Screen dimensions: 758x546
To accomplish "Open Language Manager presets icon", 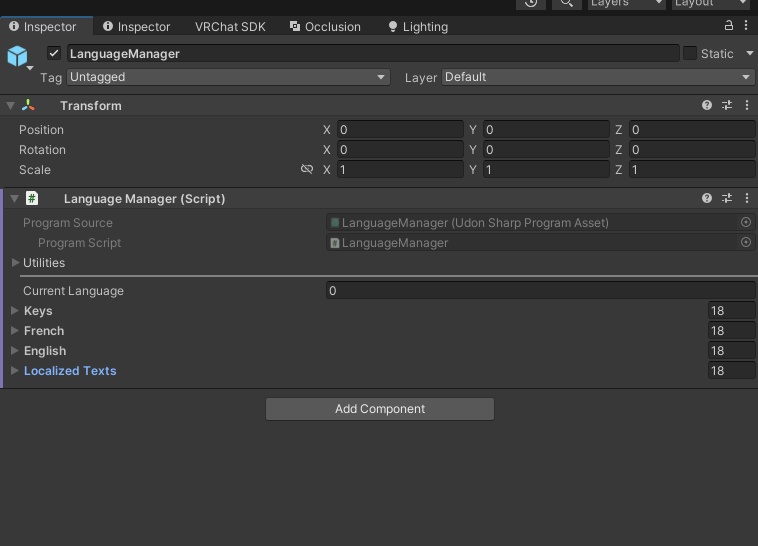I will click(727, 198).
